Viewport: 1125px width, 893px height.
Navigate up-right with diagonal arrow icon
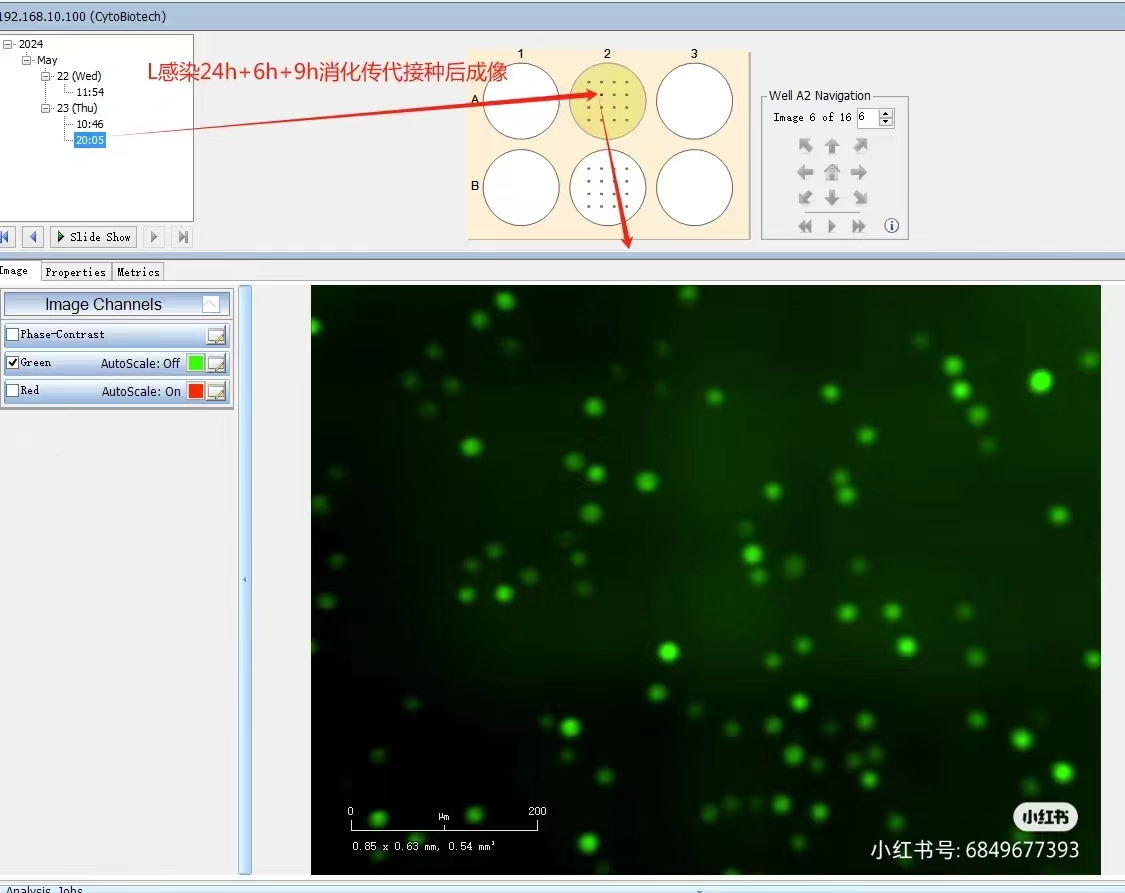(860, 146)
